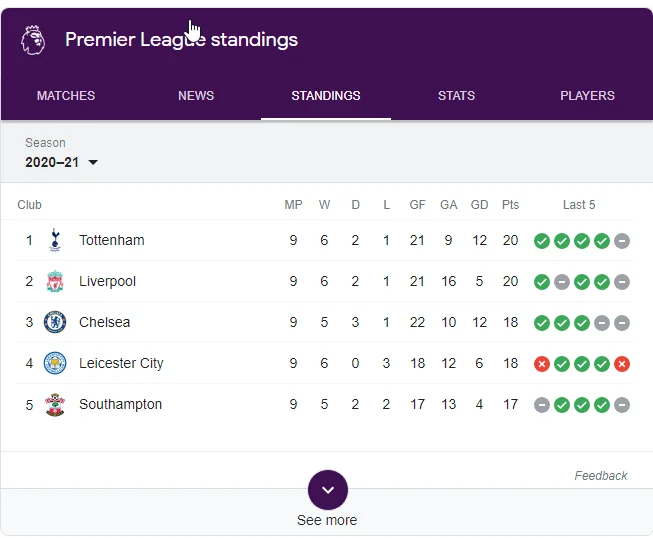Select the Chelsea standings row name
The image size is (653, 538).
pyautogui.click(x=104, y=322)
